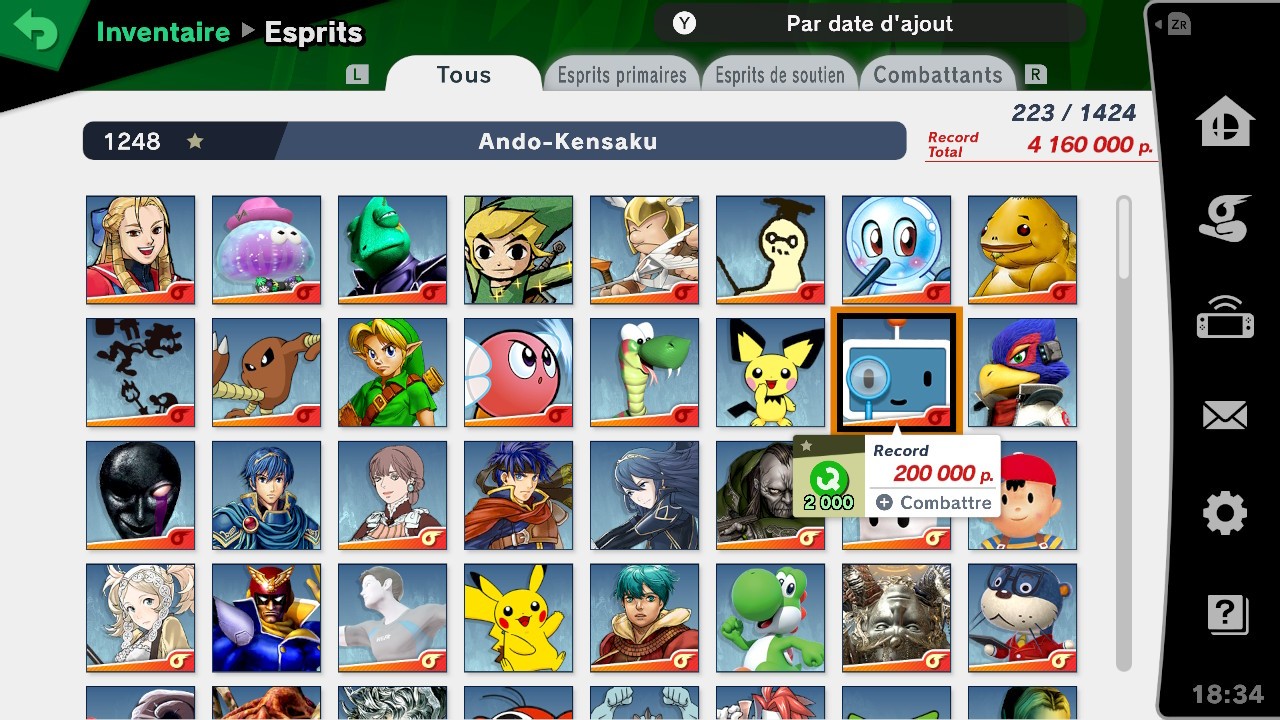Image resolution: width=1280 pixels, height=720 pixels.
Task: Select the green Yoshi spirit thumbnail
Action: (770, 618)
